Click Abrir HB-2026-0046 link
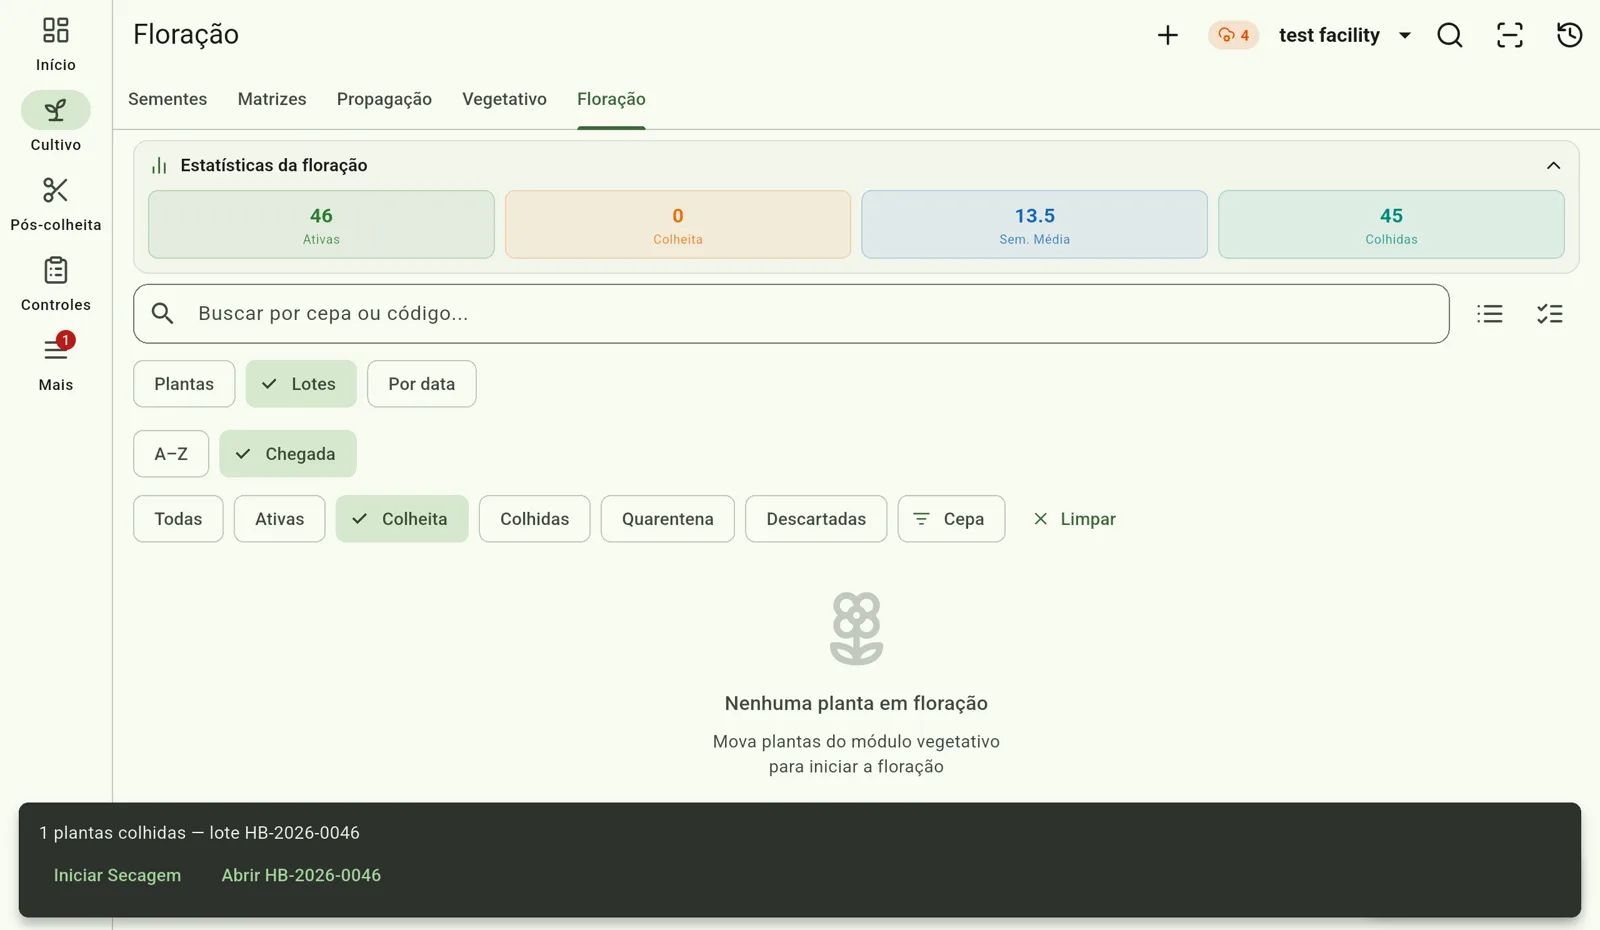This screenshot has width=1600, height=930. [x=301, y=875]
